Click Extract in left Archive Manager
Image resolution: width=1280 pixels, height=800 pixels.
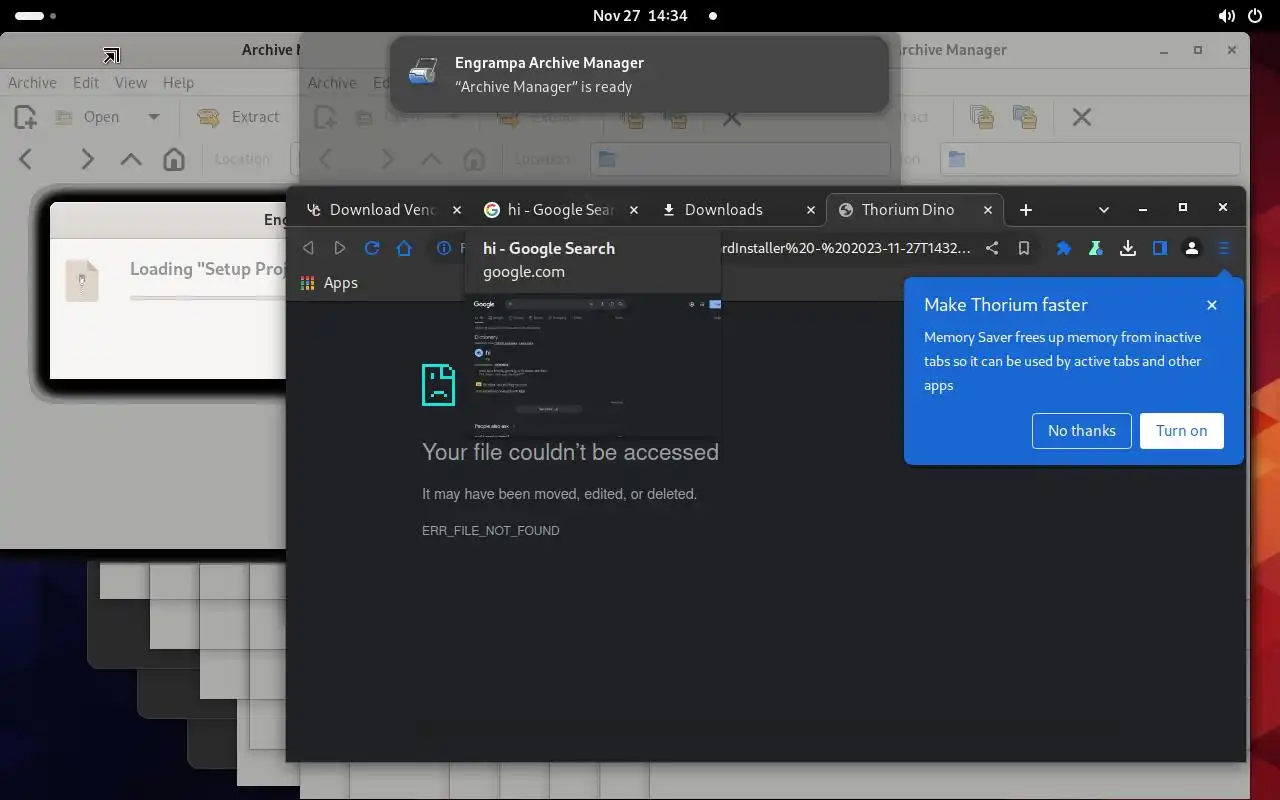click(x=238, y=117)
